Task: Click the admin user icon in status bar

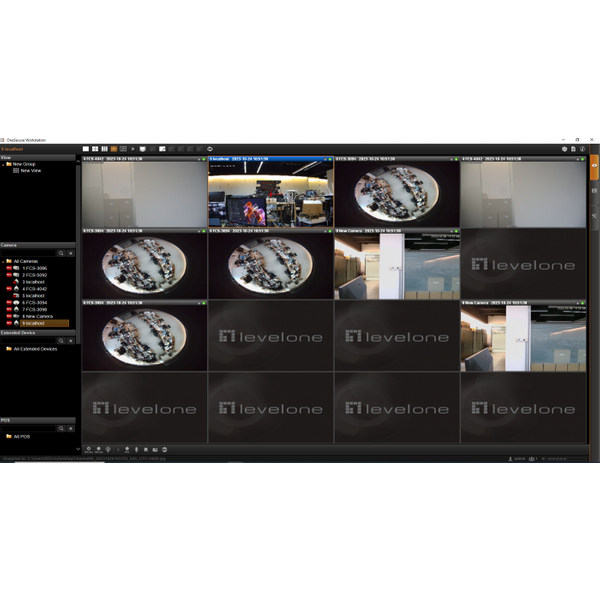Action: (x=510, y=458)
